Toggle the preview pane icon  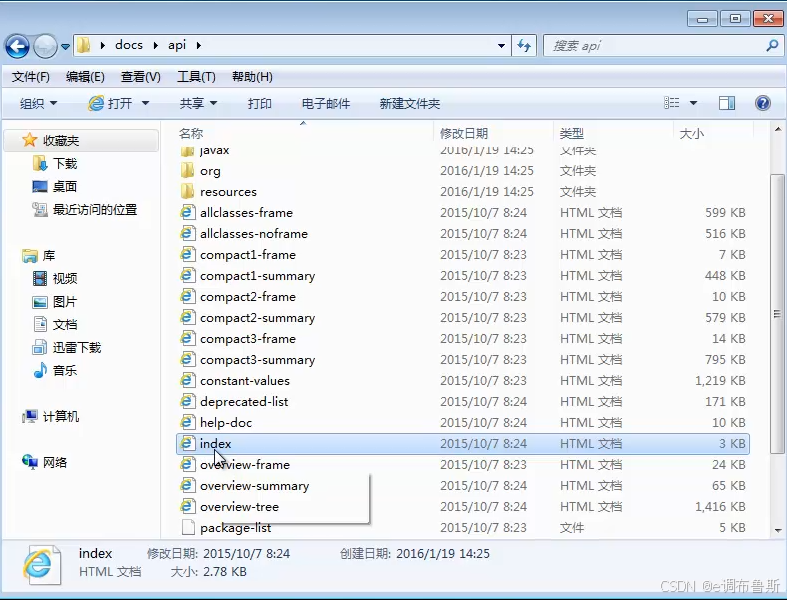(727, 103)
